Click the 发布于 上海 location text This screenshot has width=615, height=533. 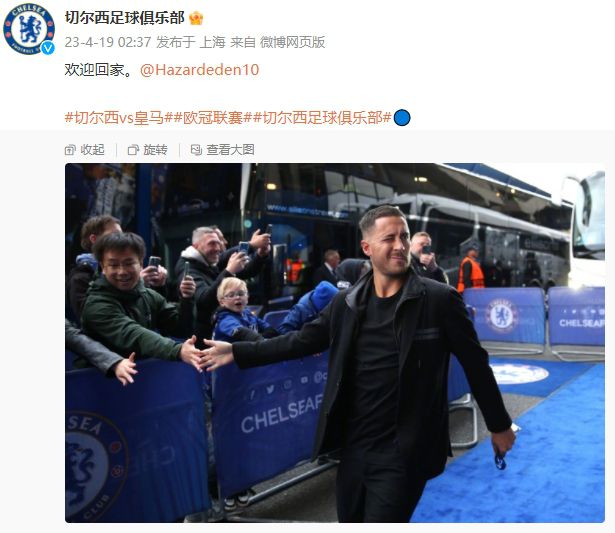(x=191, y=42)
